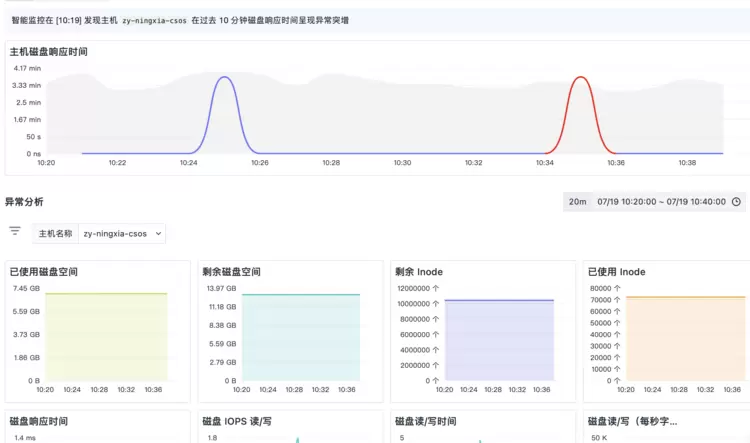Click the 主机磁盘响应时间 chart title

pyautogui.click(x=48, y=51)
